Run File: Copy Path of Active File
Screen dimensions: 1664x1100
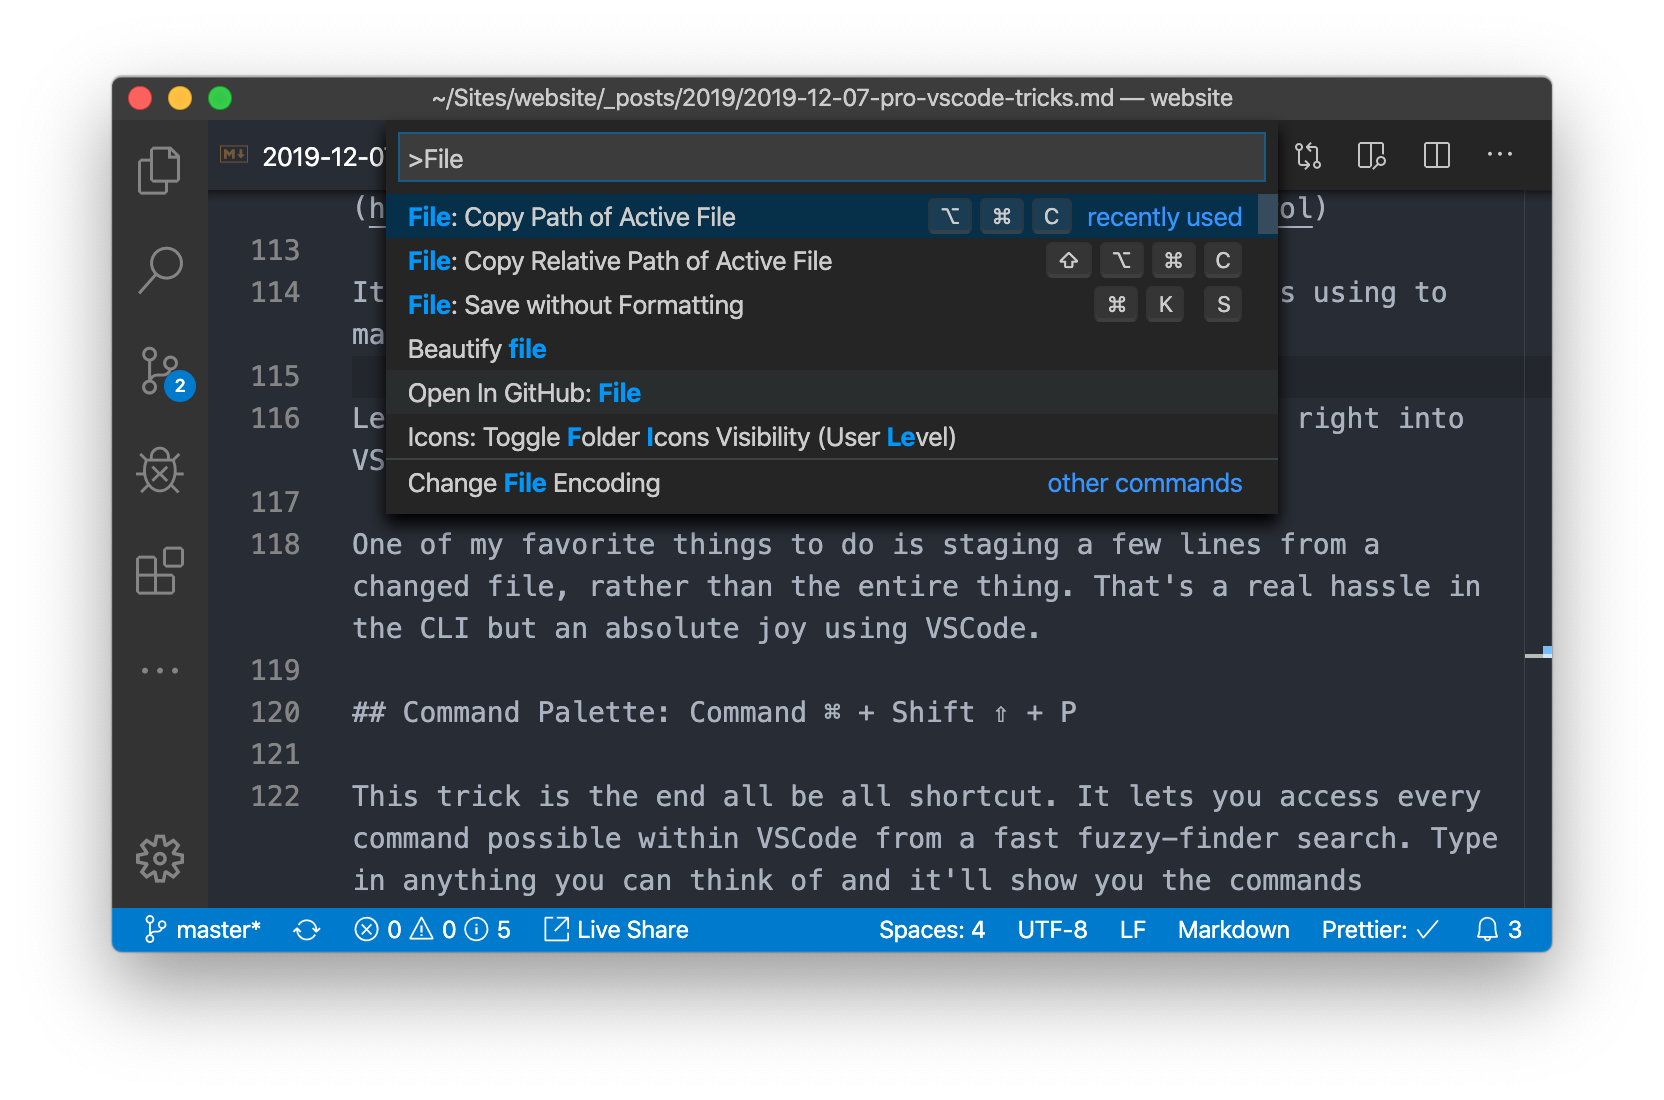832,216
